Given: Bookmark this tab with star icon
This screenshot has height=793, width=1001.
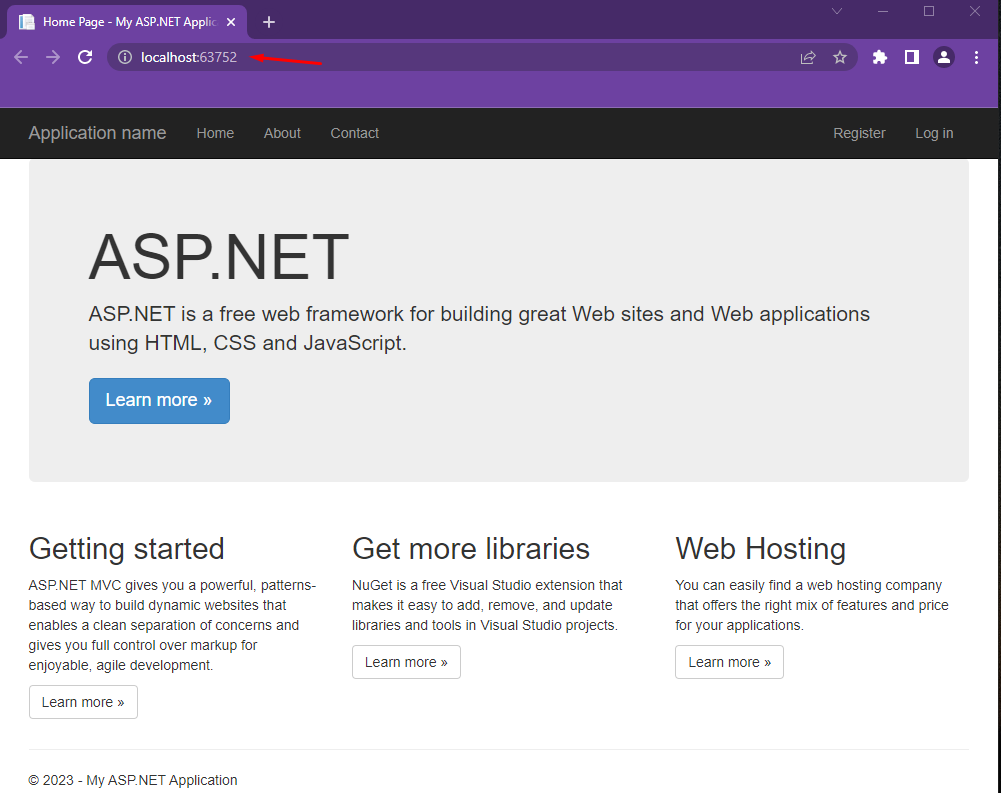Looking at the screenshot, I should pyautogui.click(x=840, y=57).
